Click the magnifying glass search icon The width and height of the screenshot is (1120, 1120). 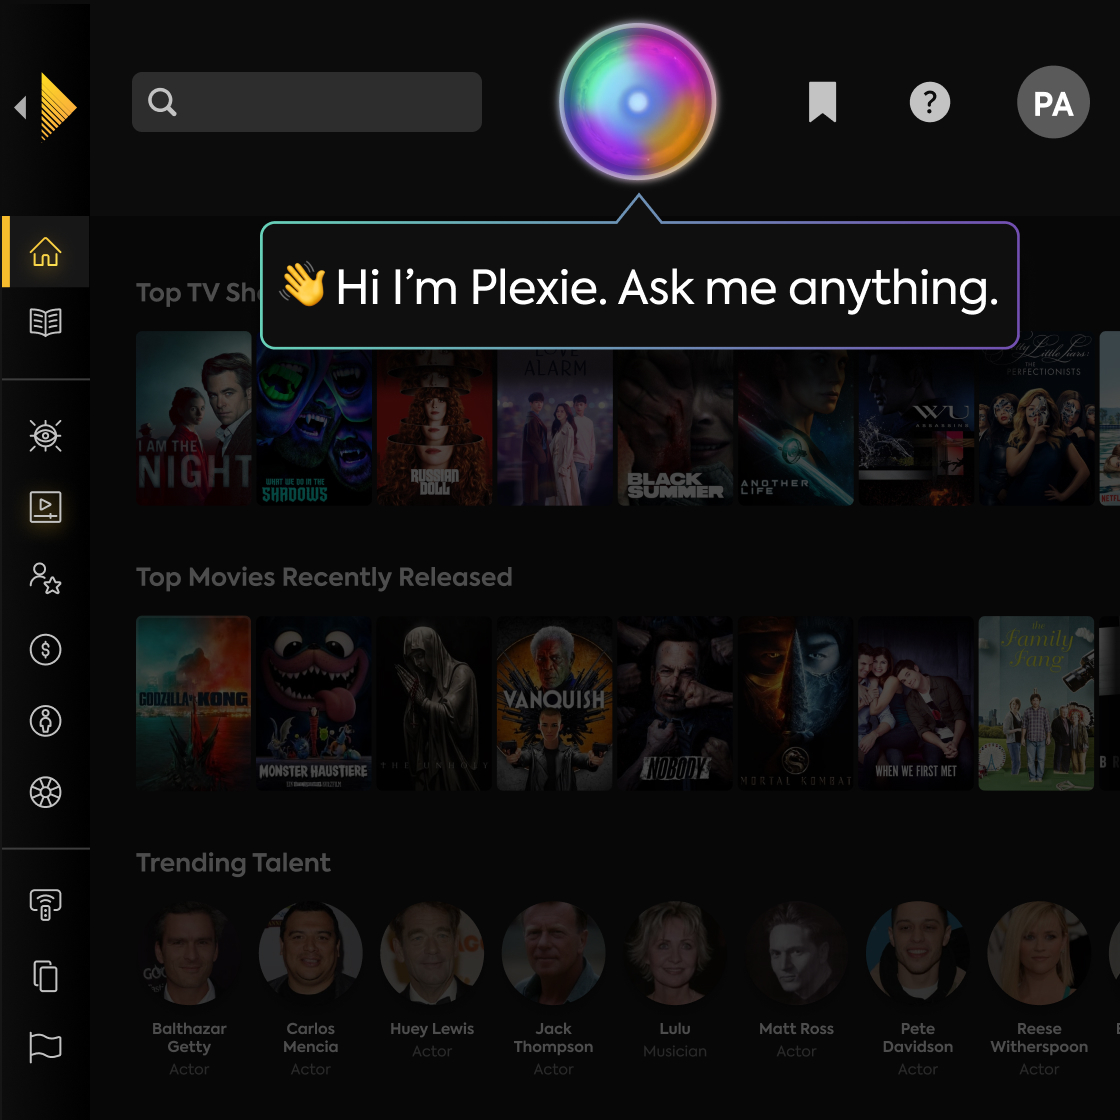tap(161, 101)
